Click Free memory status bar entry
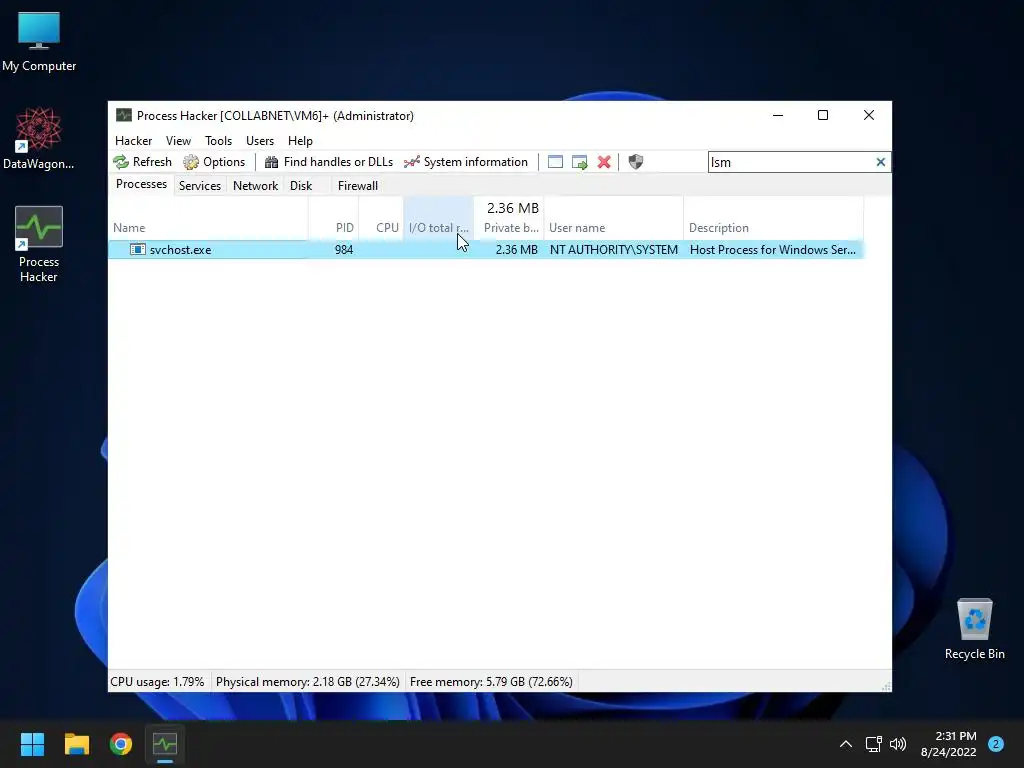 pos(491,682)
